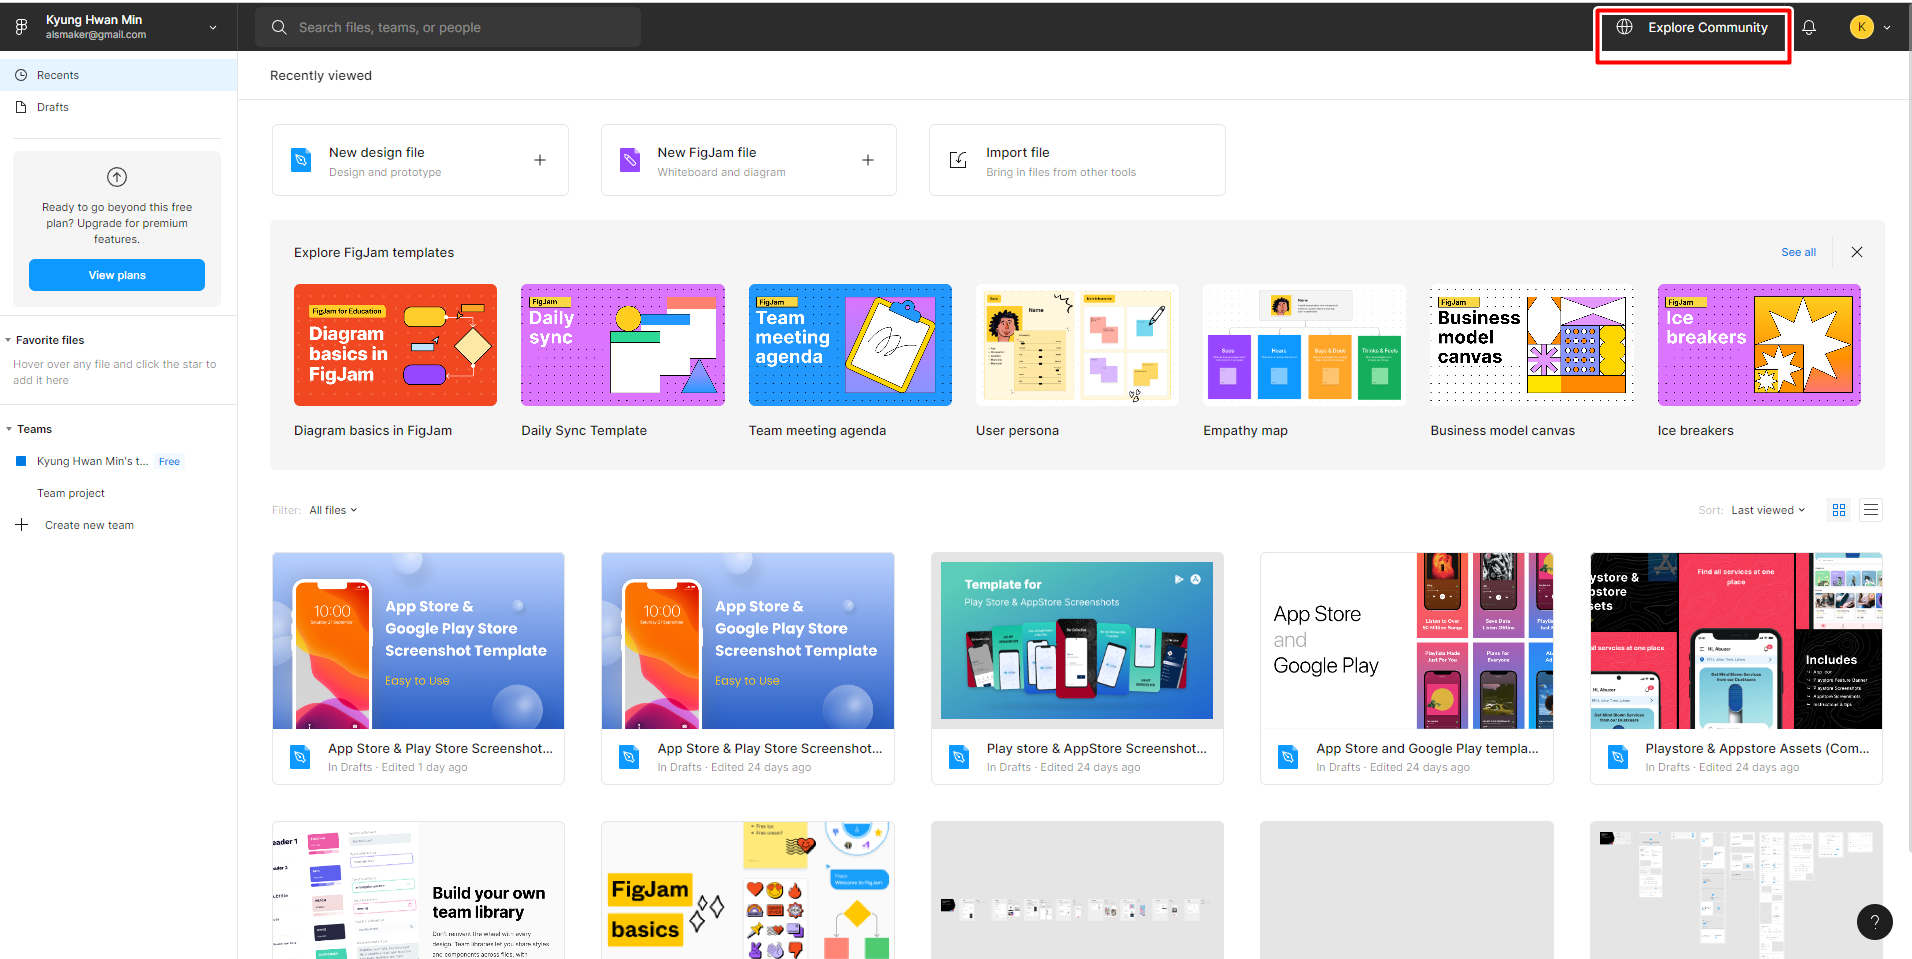Open Business model canvas template

click(1532, 345)
